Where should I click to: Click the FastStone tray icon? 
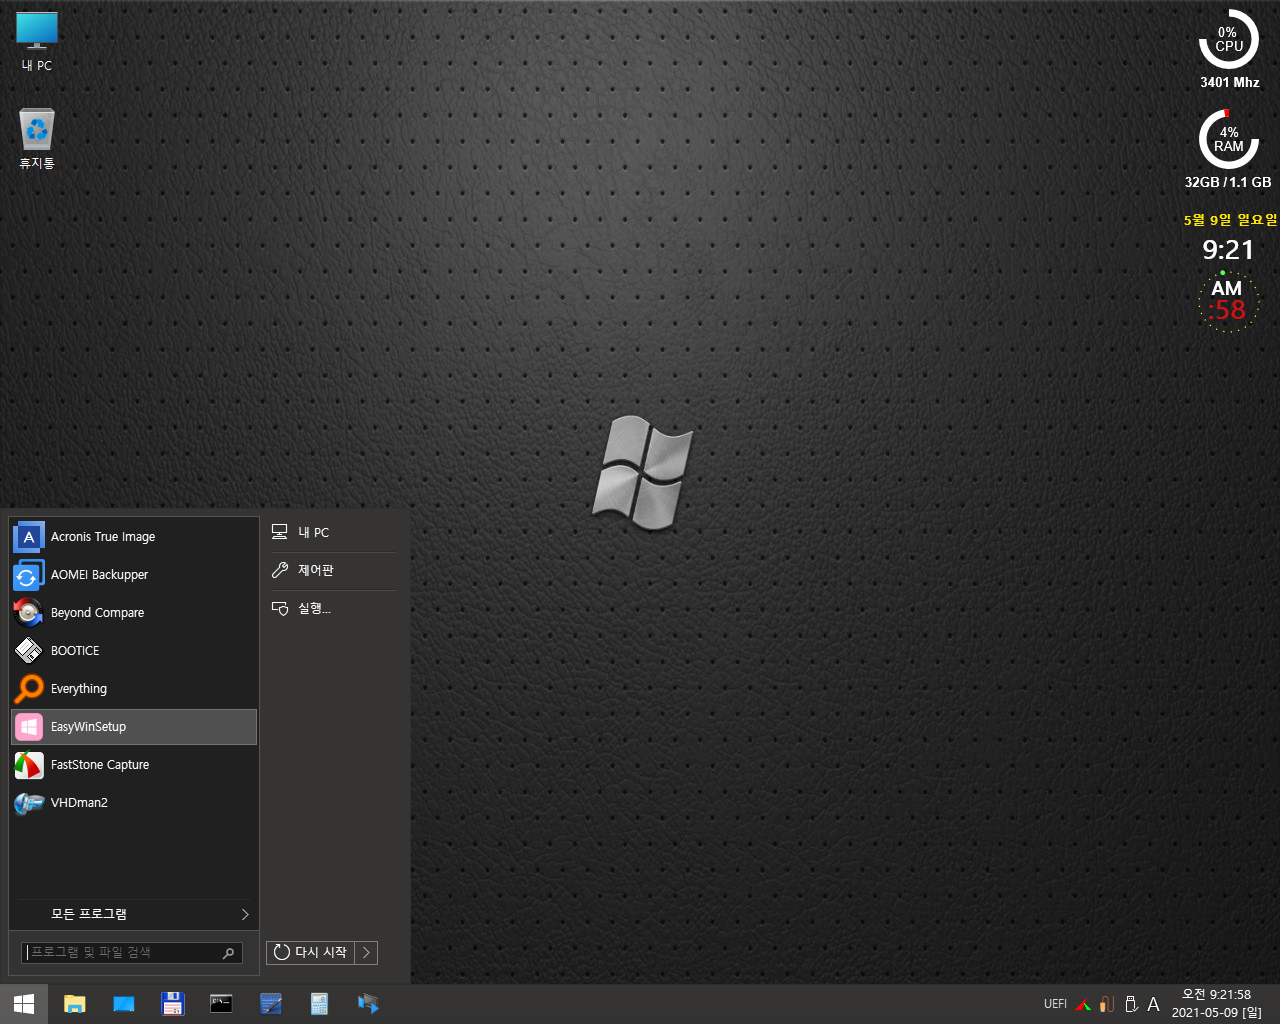point(1083,1004)
